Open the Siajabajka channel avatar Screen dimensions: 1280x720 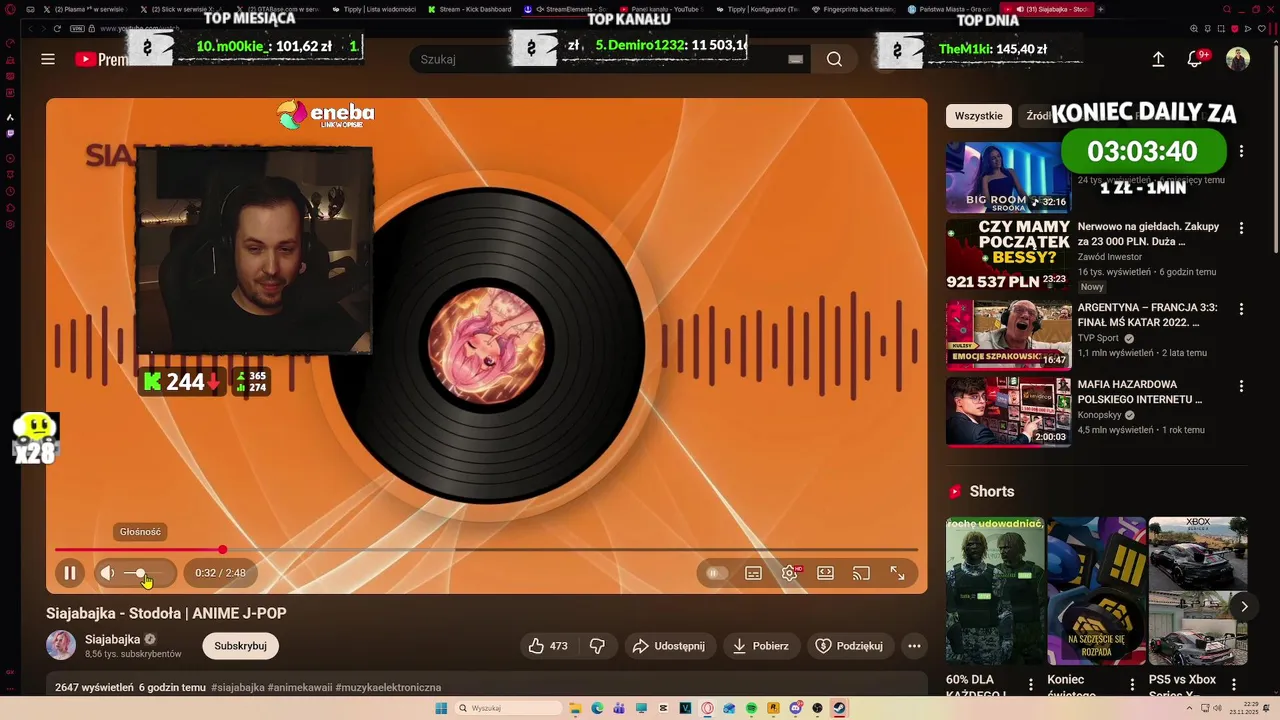coord(61,645)
